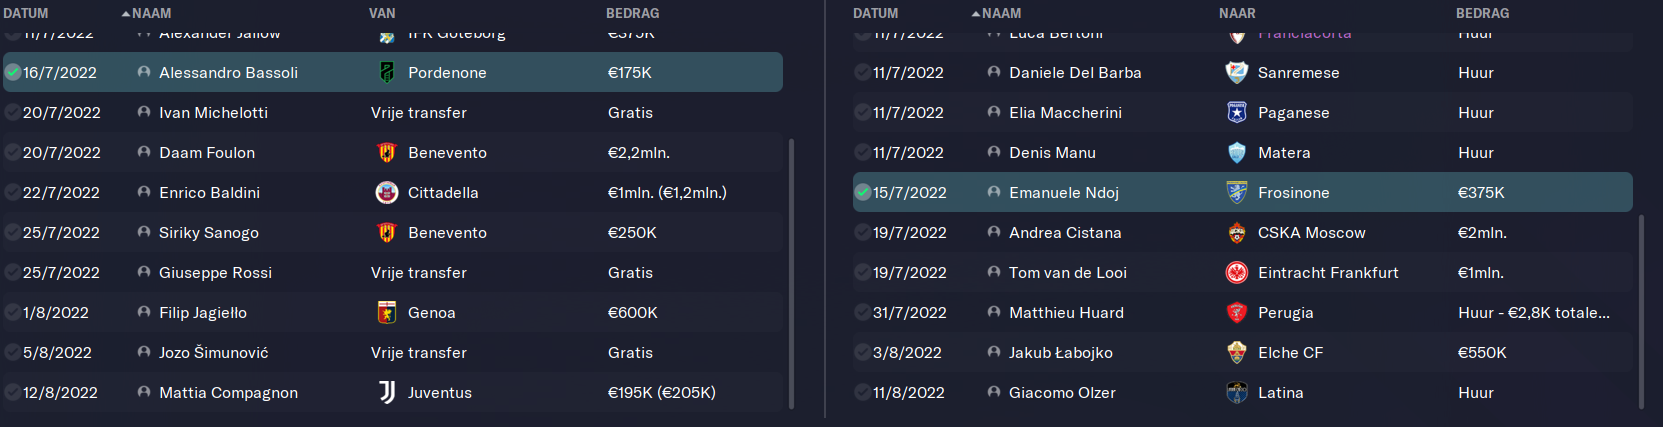The height and width of the screenshot is (427, 1663).
Task: Click the Elche CF club crest
Action: [x=1237, y=352]
